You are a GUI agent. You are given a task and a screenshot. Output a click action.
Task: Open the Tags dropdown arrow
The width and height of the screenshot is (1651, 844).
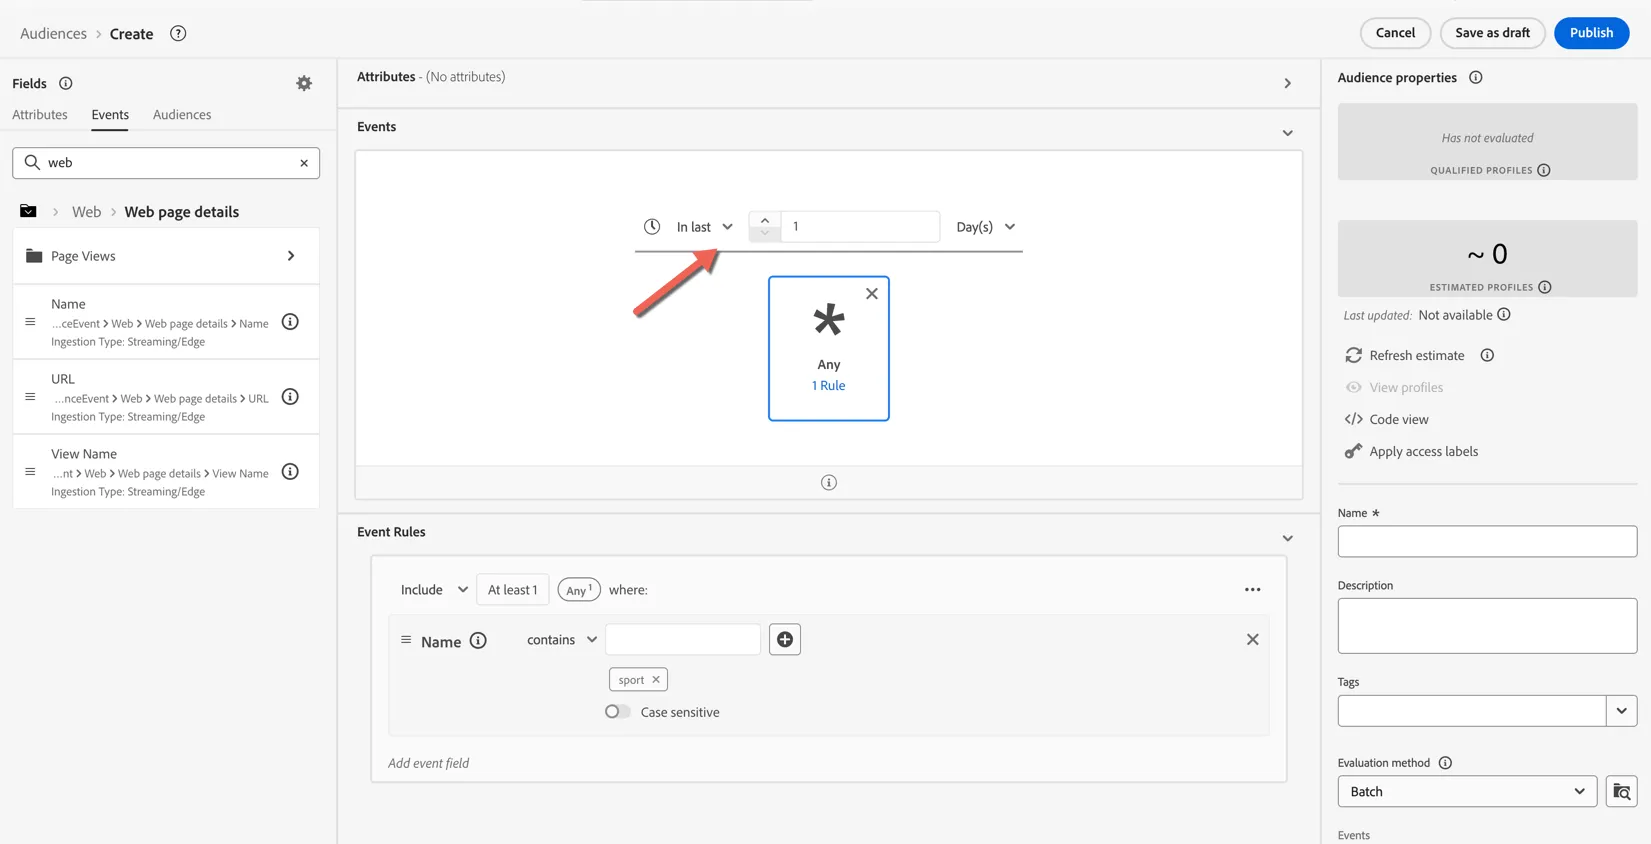pyautogui.click(x=1622, y=711)
